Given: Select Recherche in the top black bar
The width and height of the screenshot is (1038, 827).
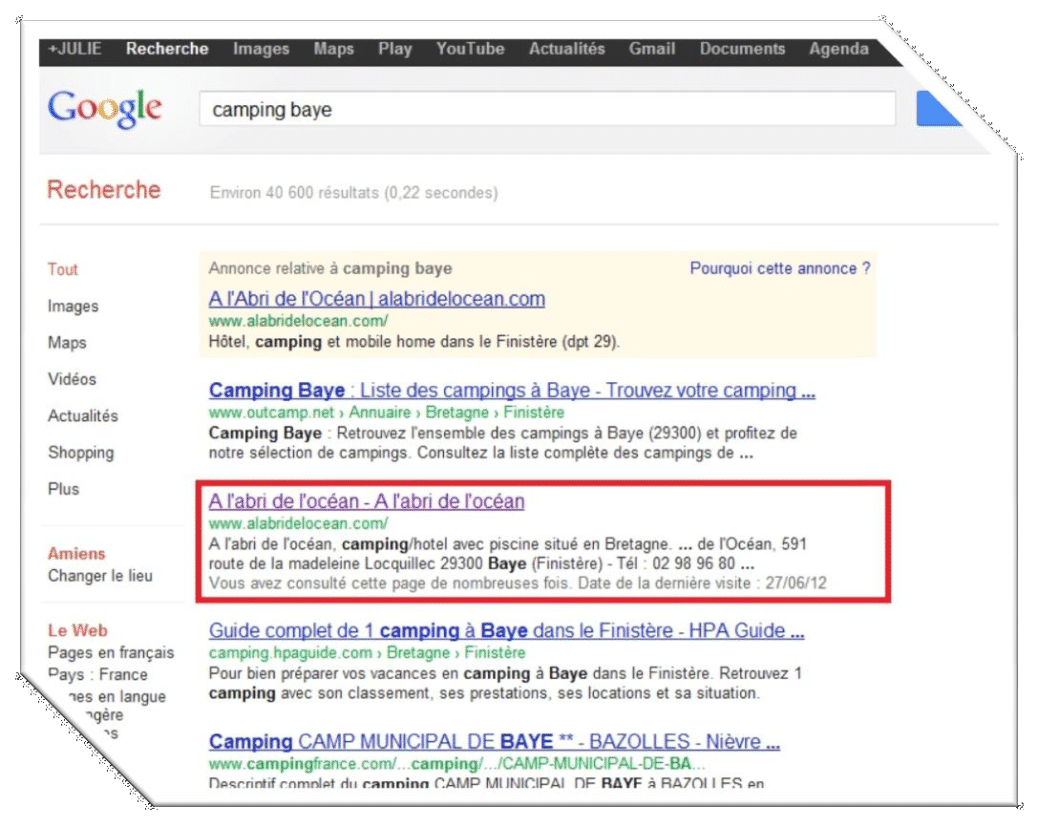Looking at the screenshot, I should point(167,49).
